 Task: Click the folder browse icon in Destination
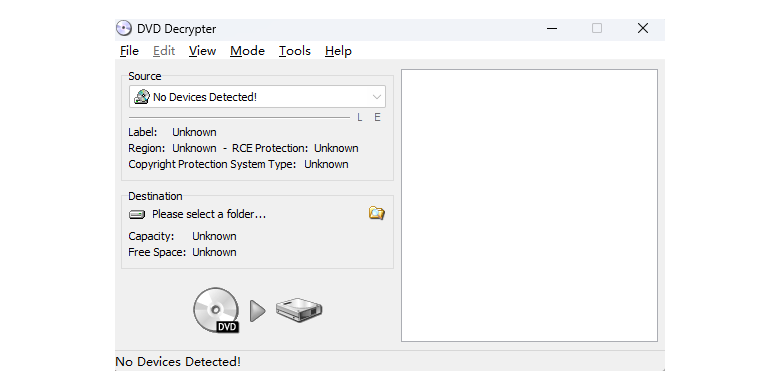[377, 213]
